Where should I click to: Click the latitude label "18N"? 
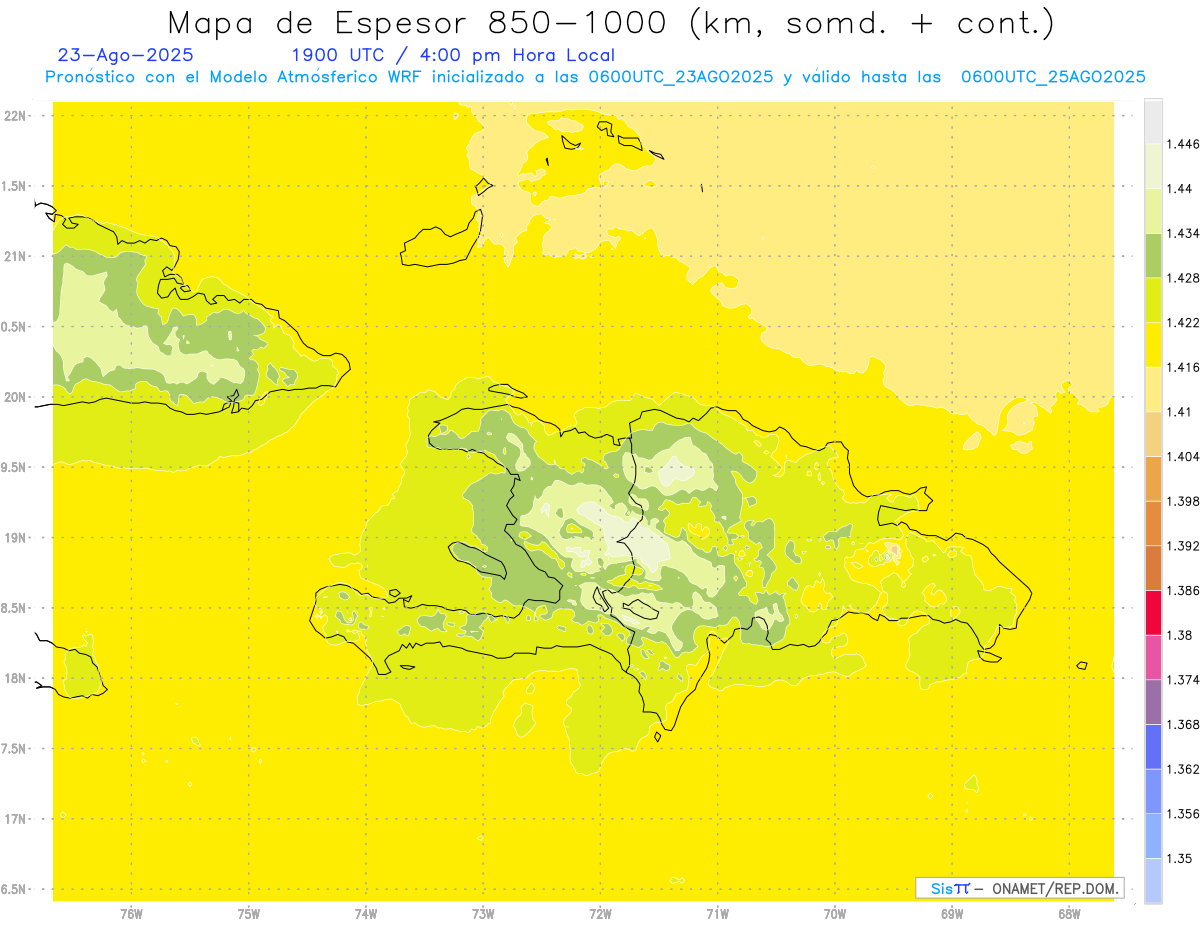pos(16,678)
